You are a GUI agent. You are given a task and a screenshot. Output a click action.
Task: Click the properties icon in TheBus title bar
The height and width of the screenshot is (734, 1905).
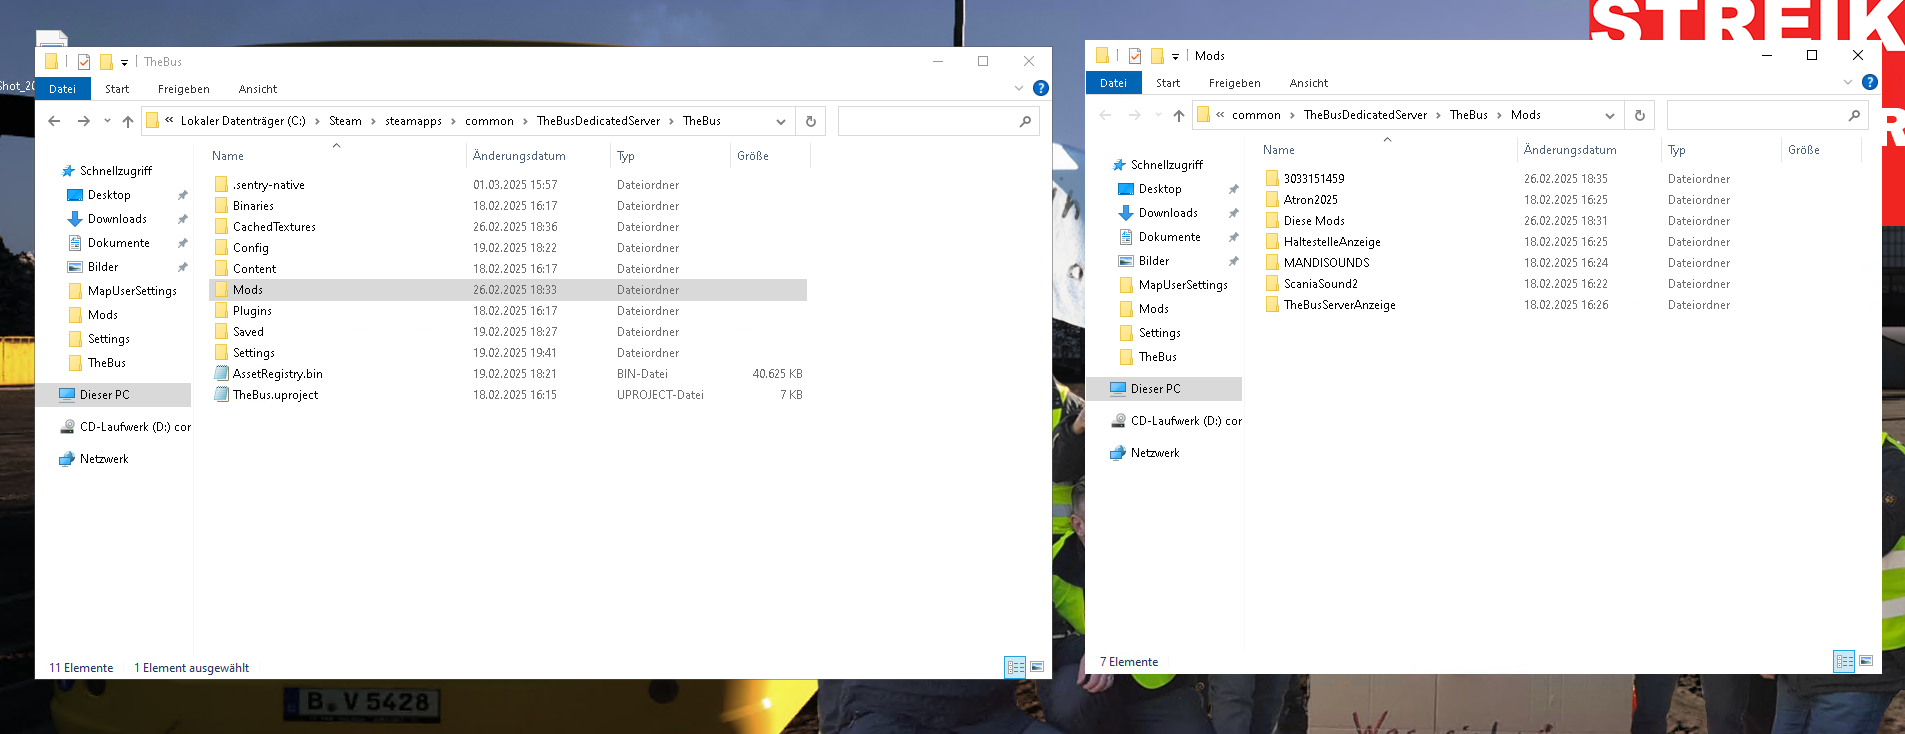[84, 62]
